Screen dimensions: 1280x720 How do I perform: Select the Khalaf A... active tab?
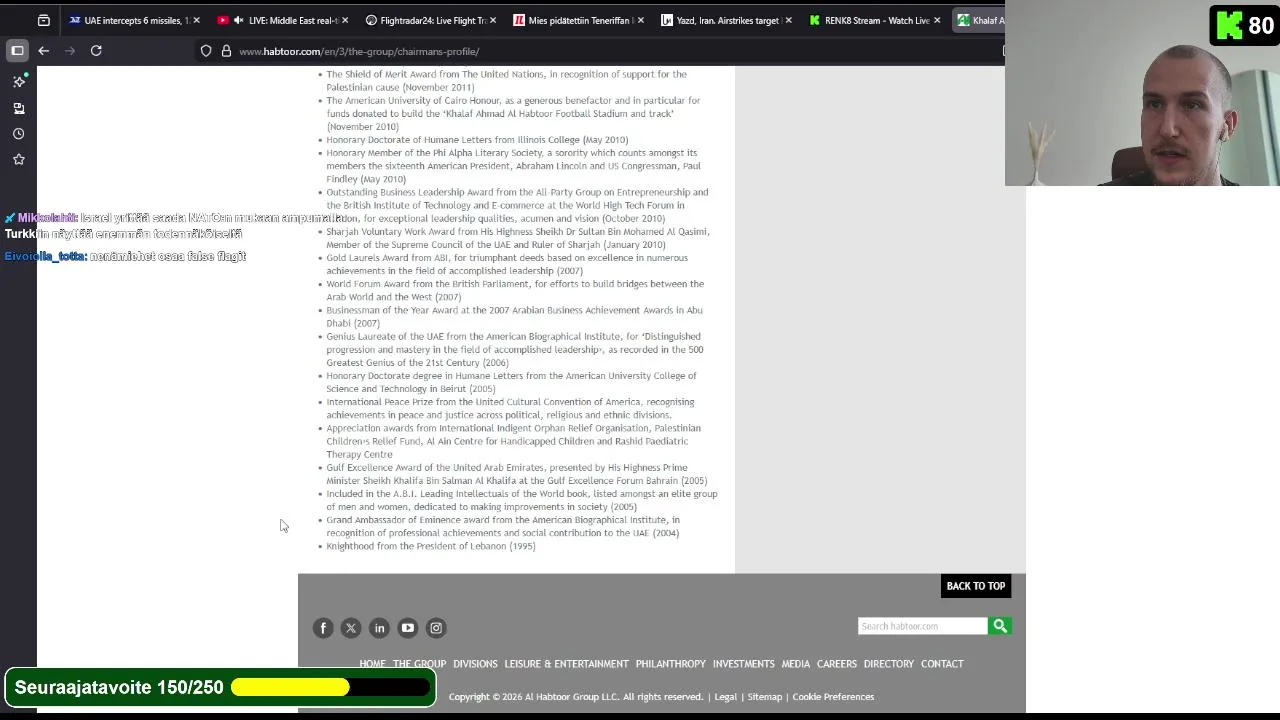[x=979, y=20]
